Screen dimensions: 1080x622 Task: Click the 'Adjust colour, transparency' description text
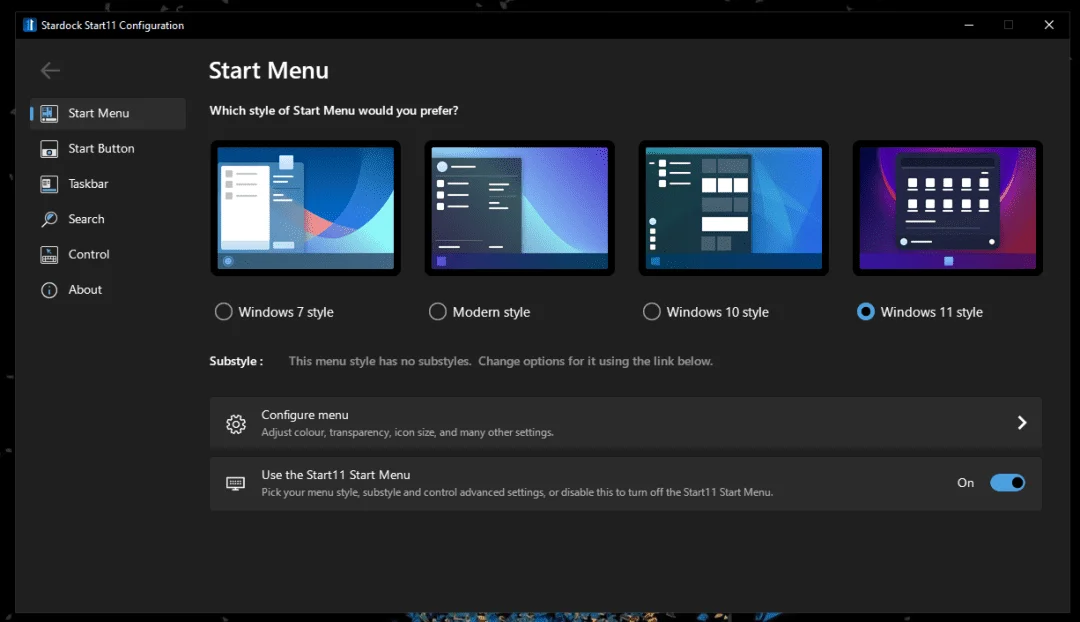click(407, 433)
